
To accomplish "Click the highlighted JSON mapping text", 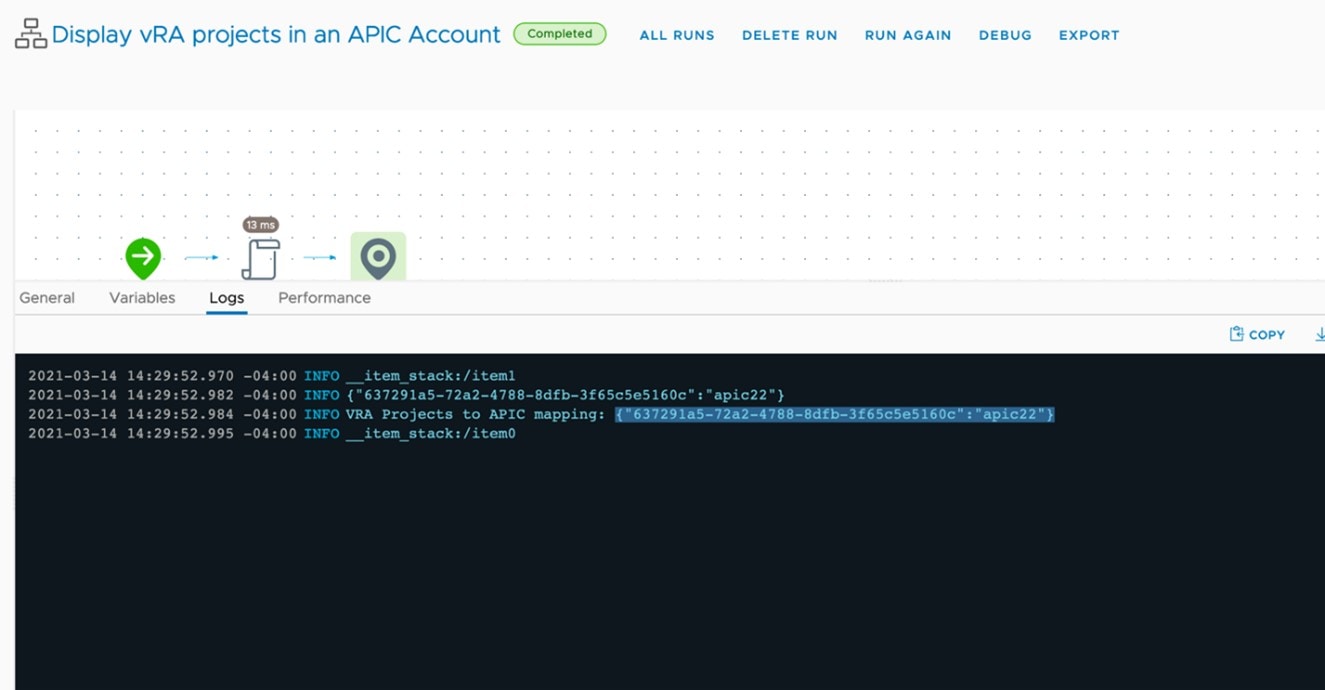I will (x=835, y=414).
